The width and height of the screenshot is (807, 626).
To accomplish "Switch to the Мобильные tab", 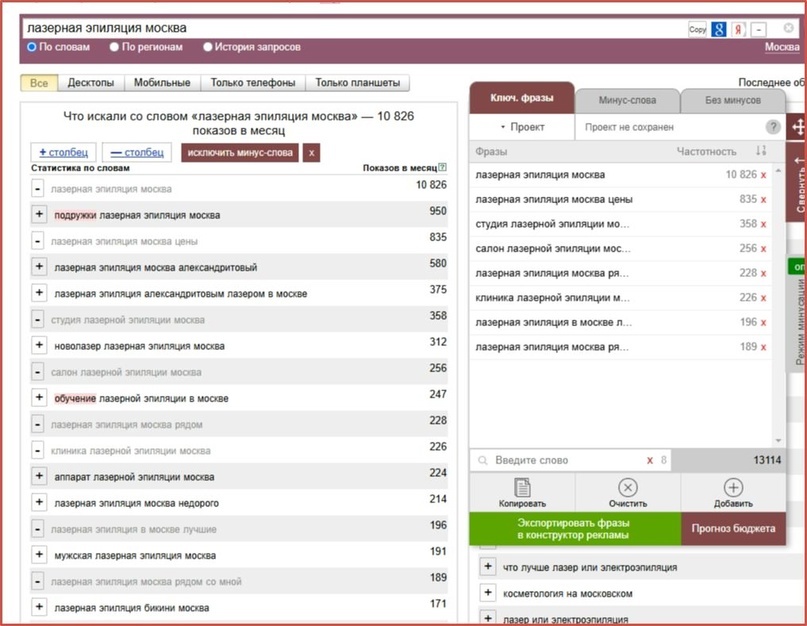I will coord(162,83).
